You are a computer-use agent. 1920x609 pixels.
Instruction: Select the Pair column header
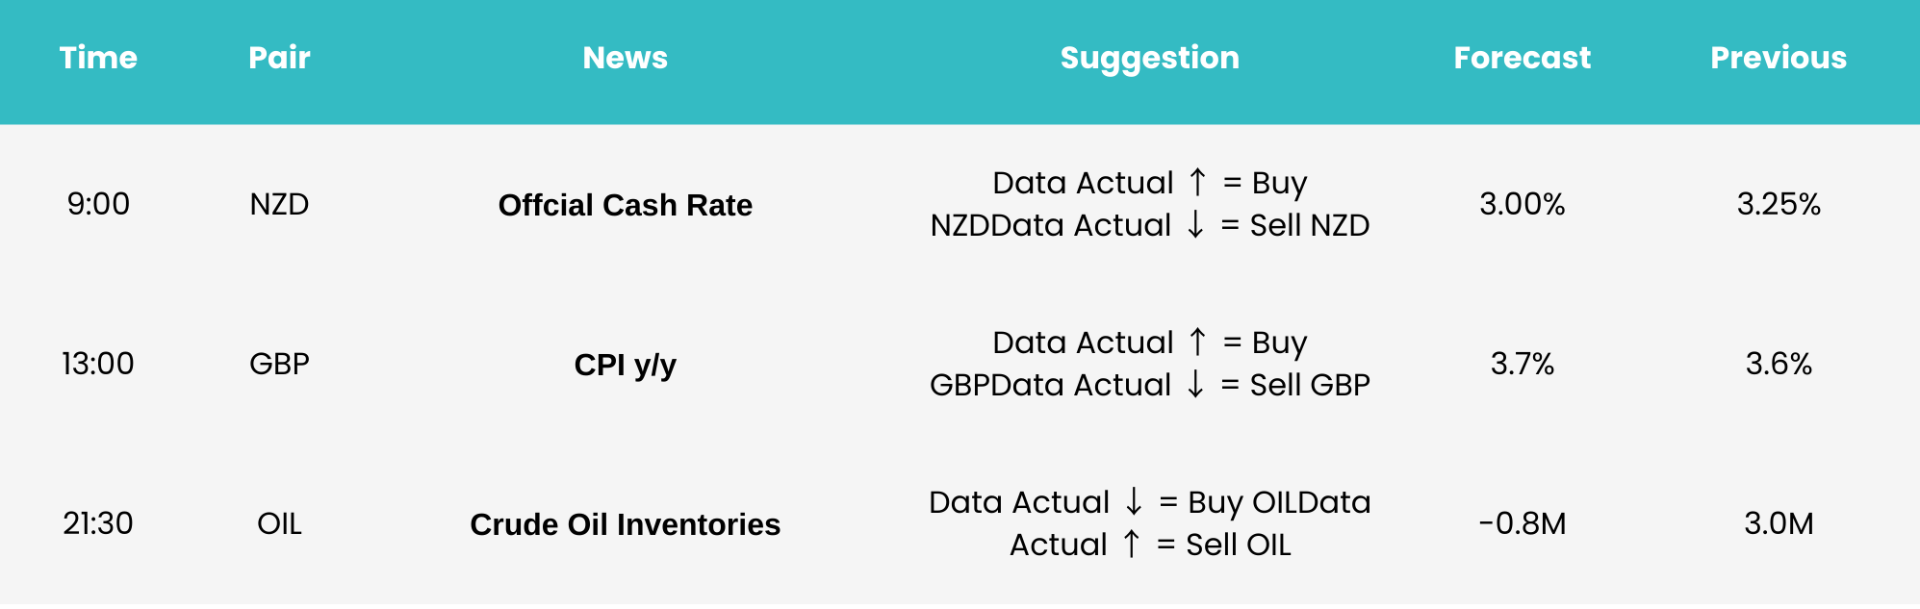(279, 58)
